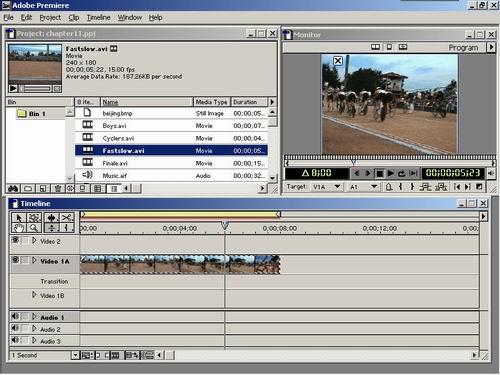The height and width of the screenshot is (375, 500).
Task: Open the Clip menu
Action: pos(74,17)
